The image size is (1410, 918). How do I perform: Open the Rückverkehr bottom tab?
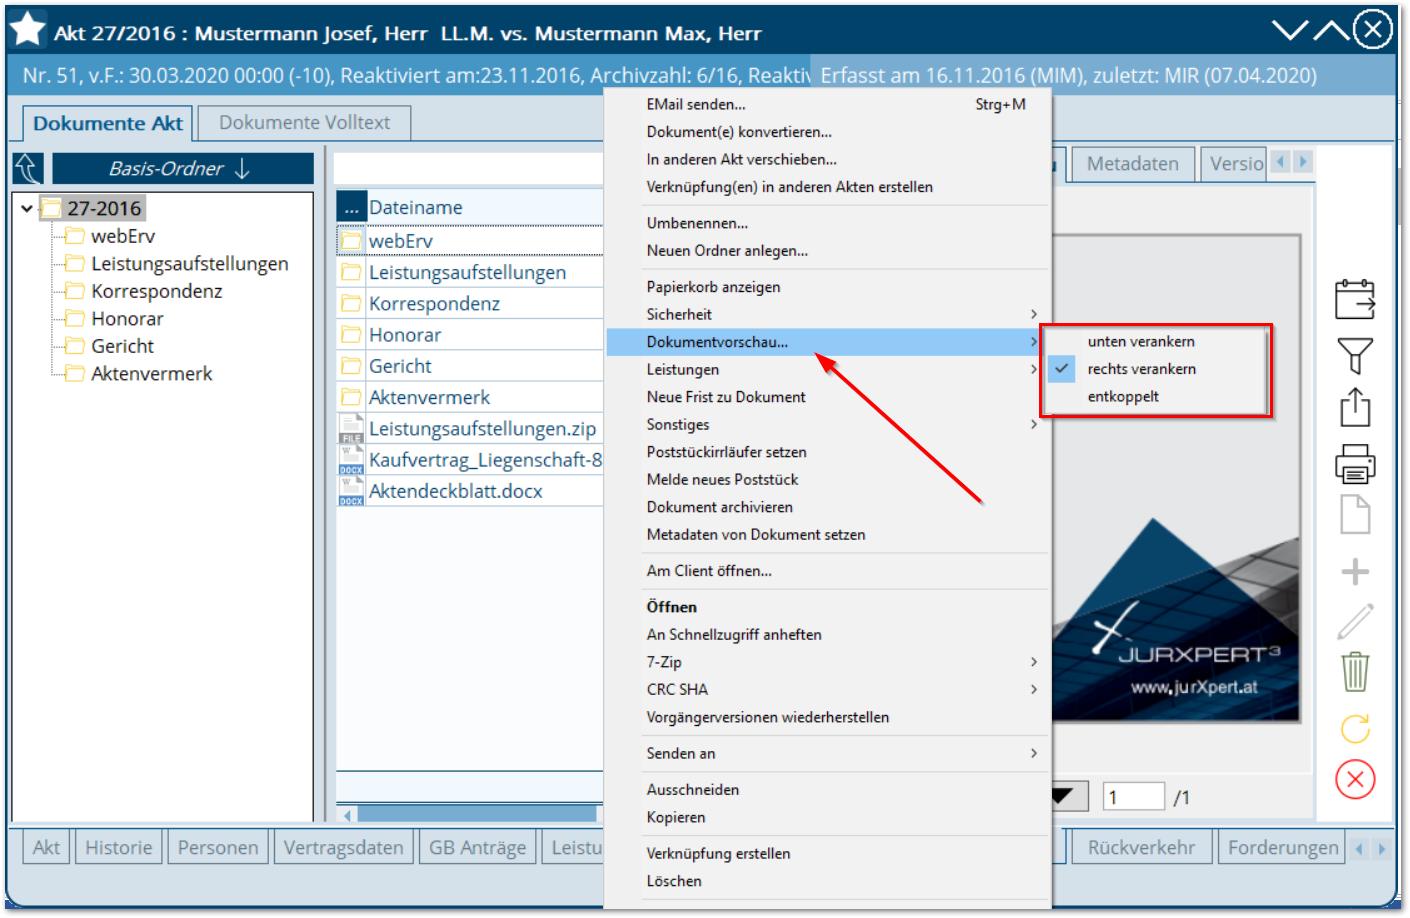point(1141,848)
